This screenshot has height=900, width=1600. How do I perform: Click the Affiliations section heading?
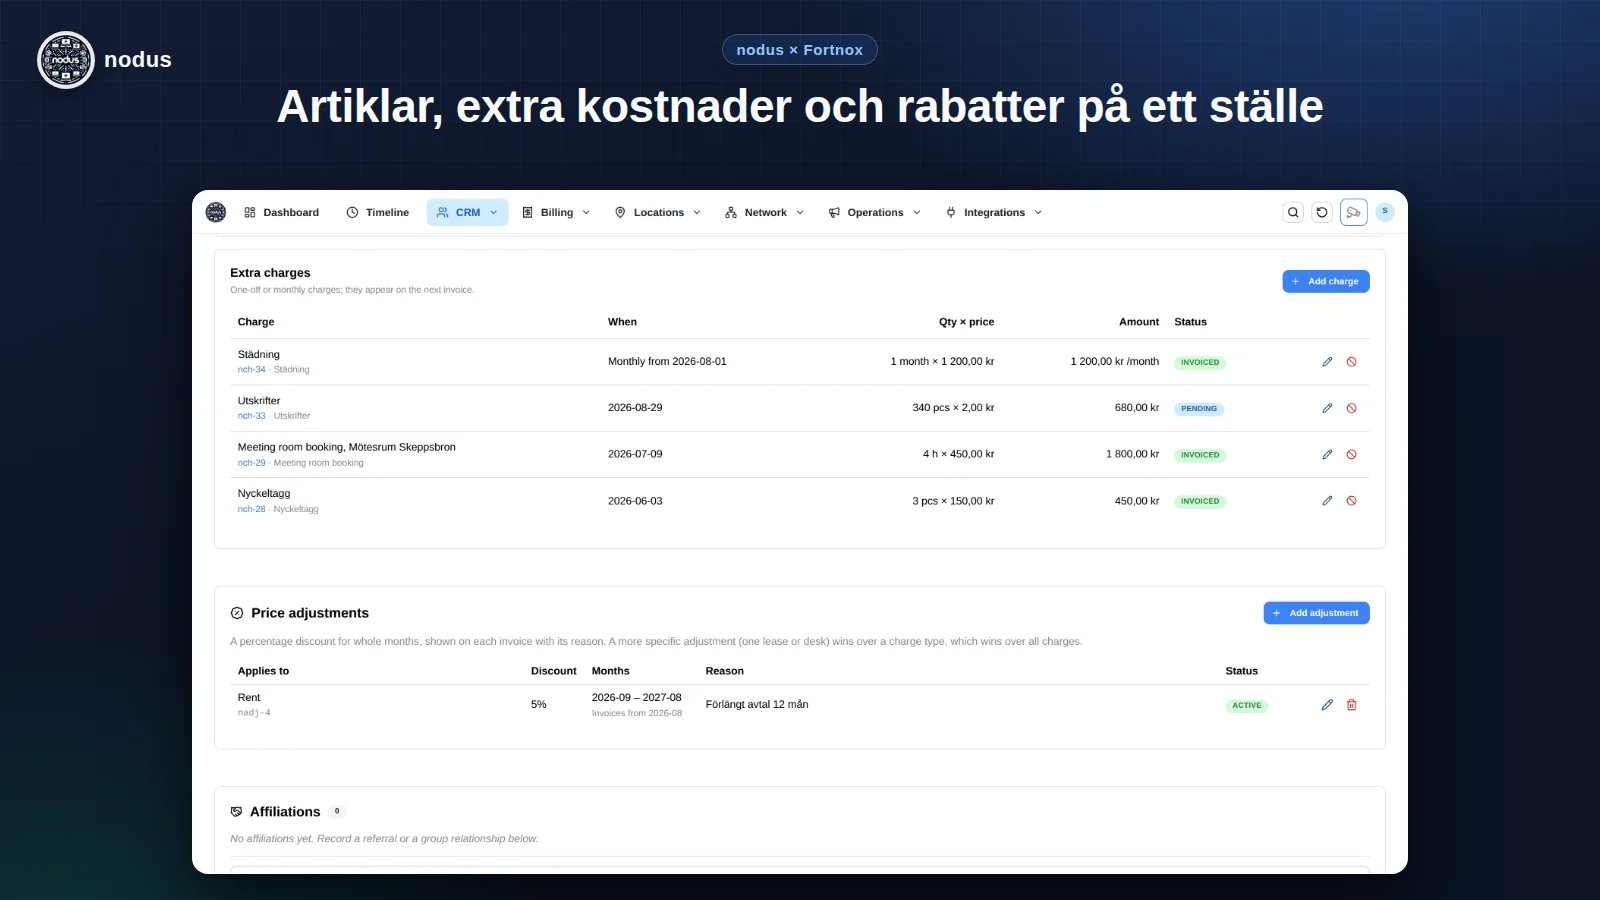(285, 812)
